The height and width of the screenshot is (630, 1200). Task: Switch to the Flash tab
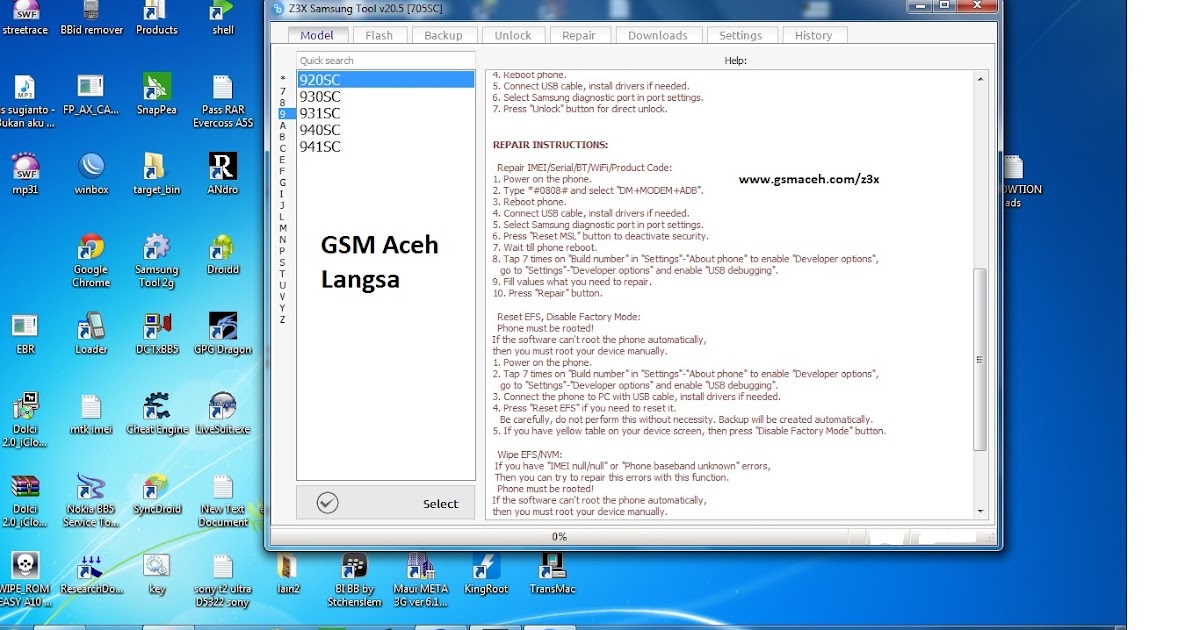(379, 35)
